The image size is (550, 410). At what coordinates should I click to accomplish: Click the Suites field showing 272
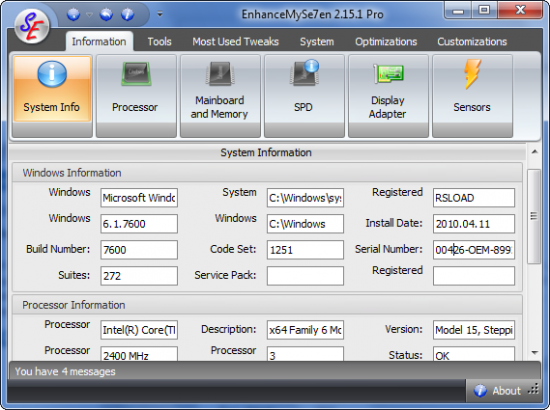click(x=139, y=276)
